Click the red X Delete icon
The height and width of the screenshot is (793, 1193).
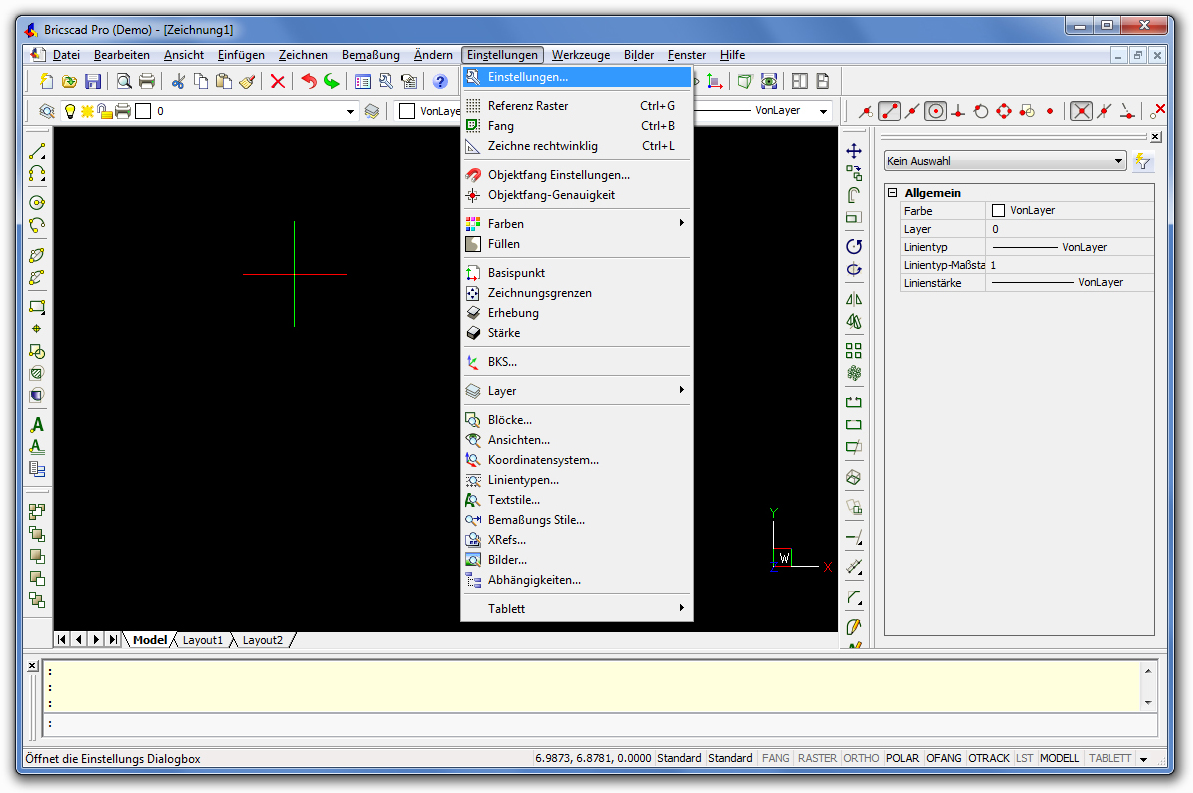point(278,82)
